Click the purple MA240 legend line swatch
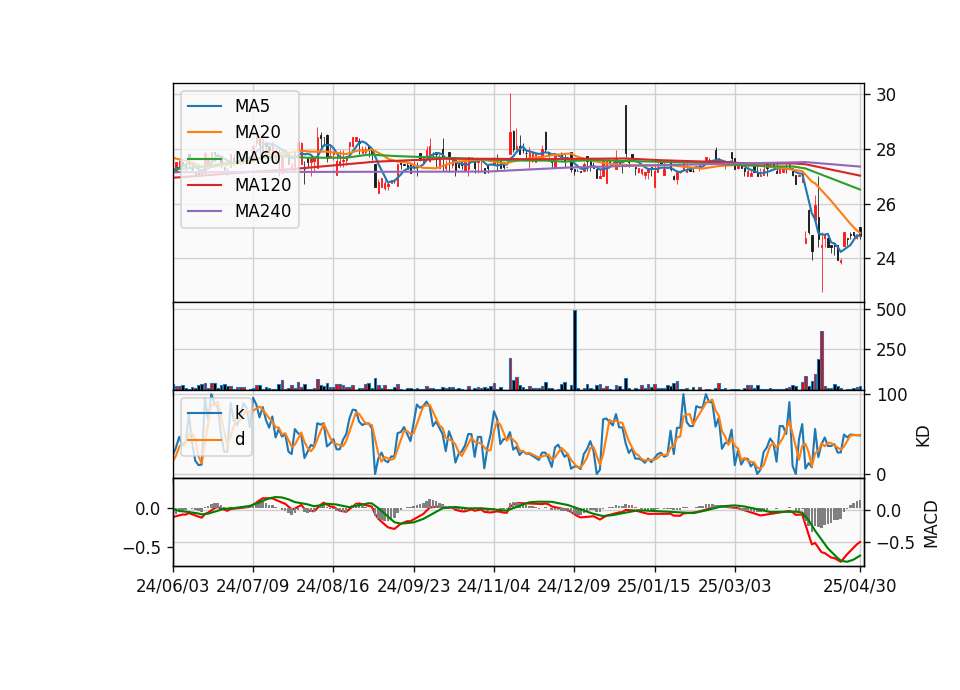The width and height of the screenshot is (960, 690). coord(204,211)
